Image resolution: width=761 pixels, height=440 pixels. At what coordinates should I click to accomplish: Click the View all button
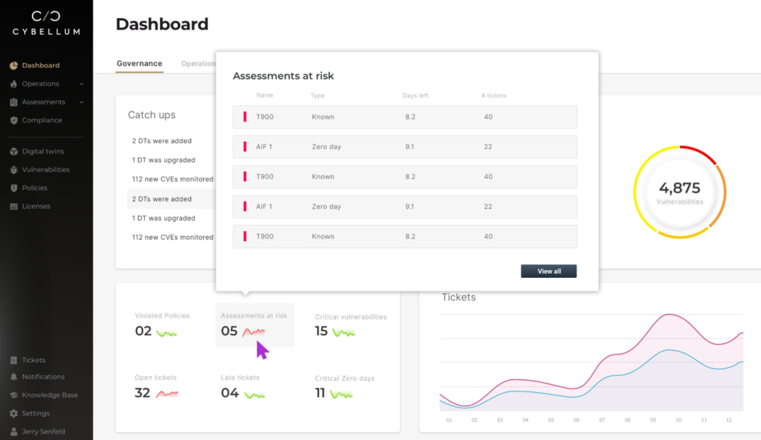coord(549,271)
